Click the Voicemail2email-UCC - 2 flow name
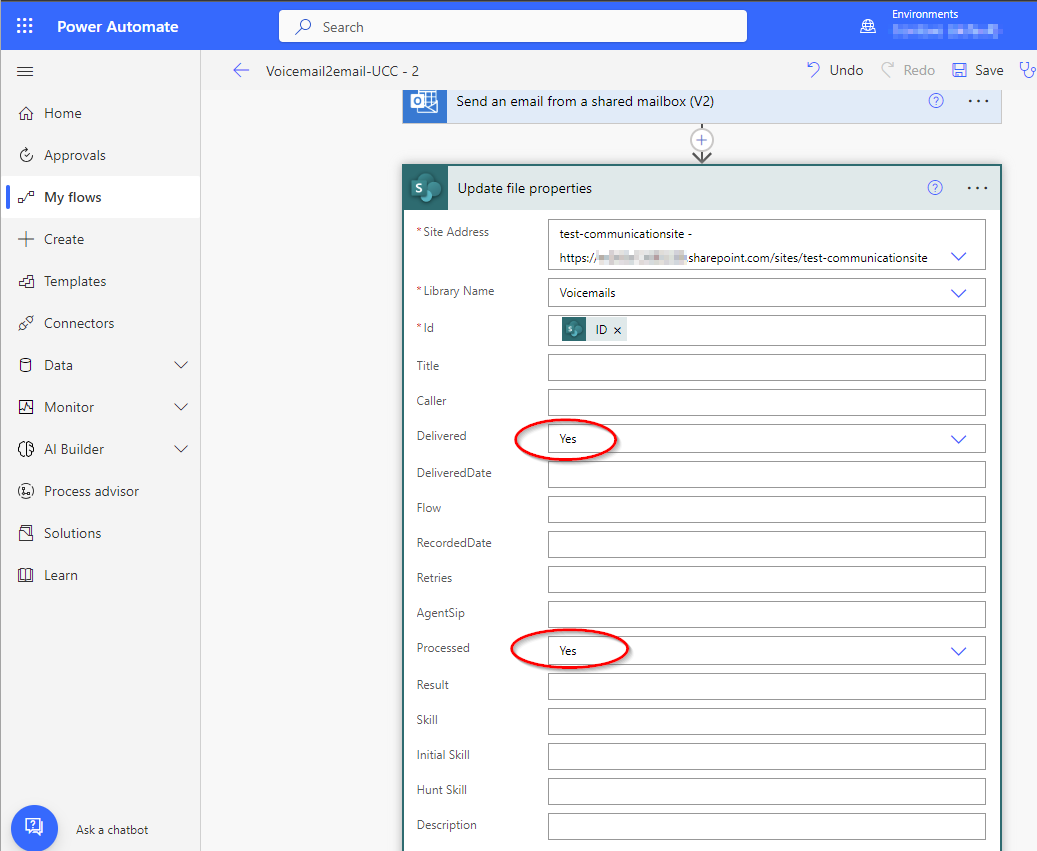Viewport: 1037px width, 851px height. [x=343, y=71]
